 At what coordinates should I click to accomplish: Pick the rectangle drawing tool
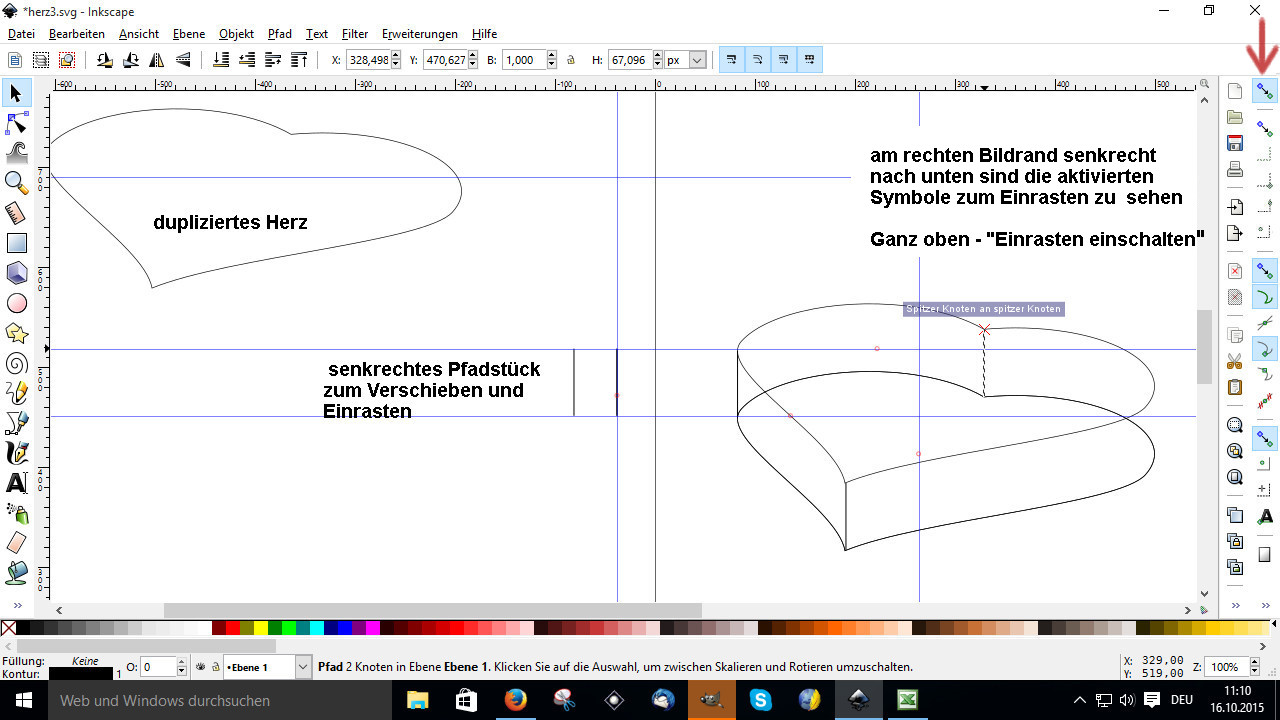[17, 243]
